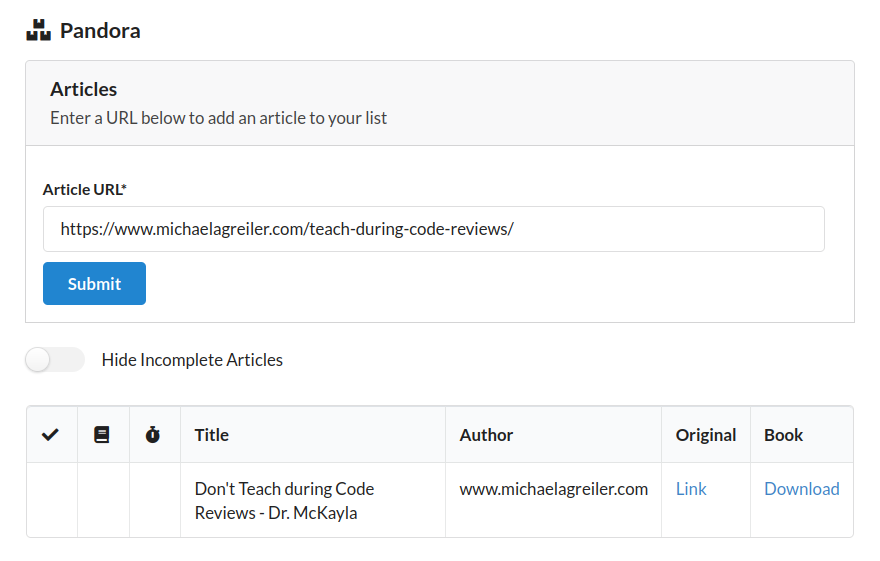Click the stopwatch column header icon
The image size is (880, 561).
click(x=153, y=435)
